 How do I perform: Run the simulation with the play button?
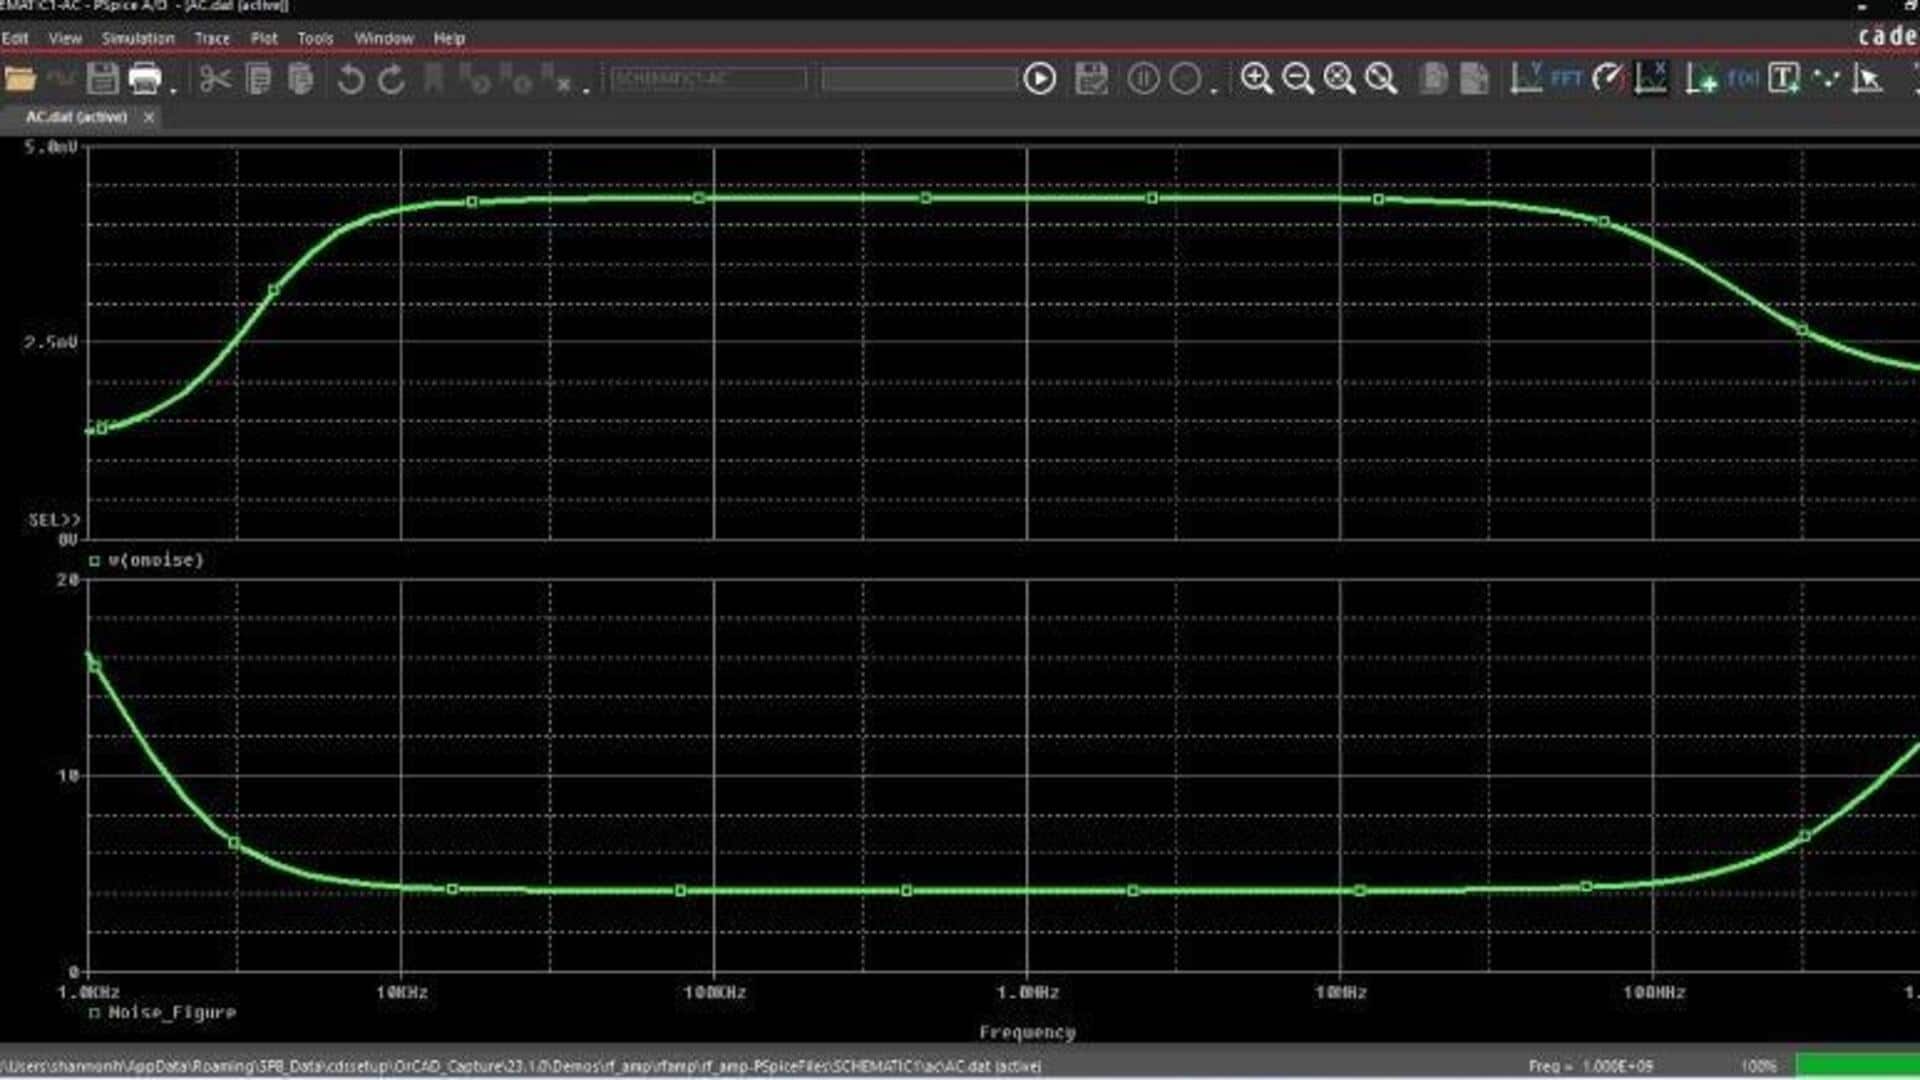click(x=1040, y=78)
